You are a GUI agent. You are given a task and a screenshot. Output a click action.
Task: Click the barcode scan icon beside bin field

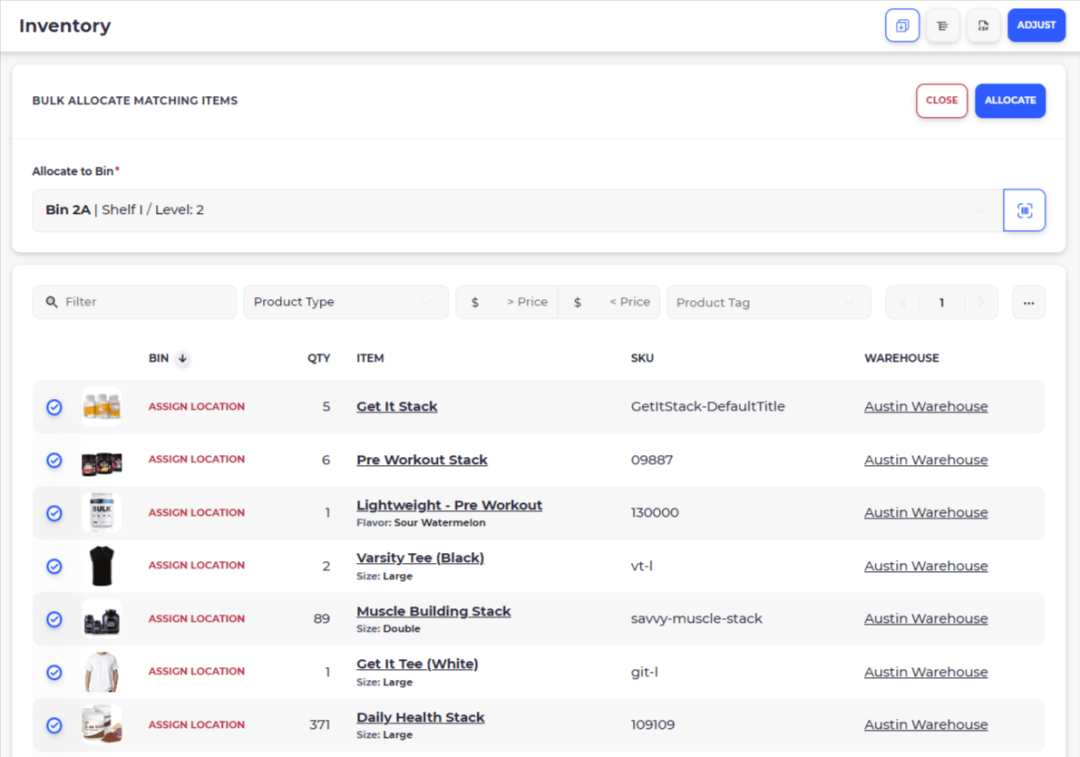1024,210
